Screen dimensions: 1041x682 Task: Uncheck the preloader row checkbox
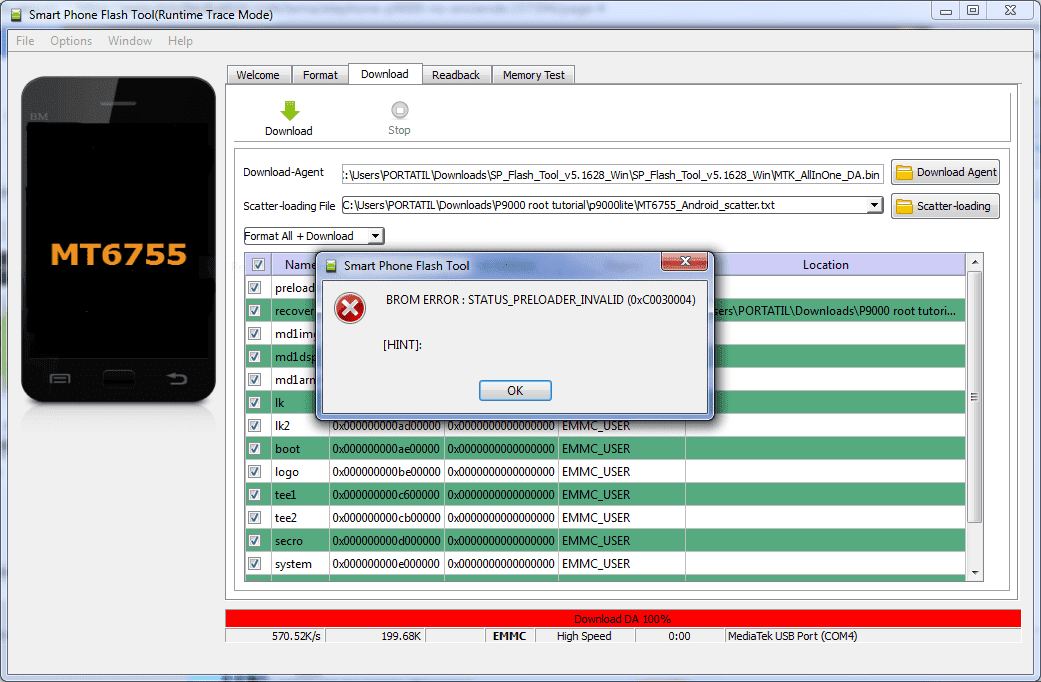pos(254,288)
